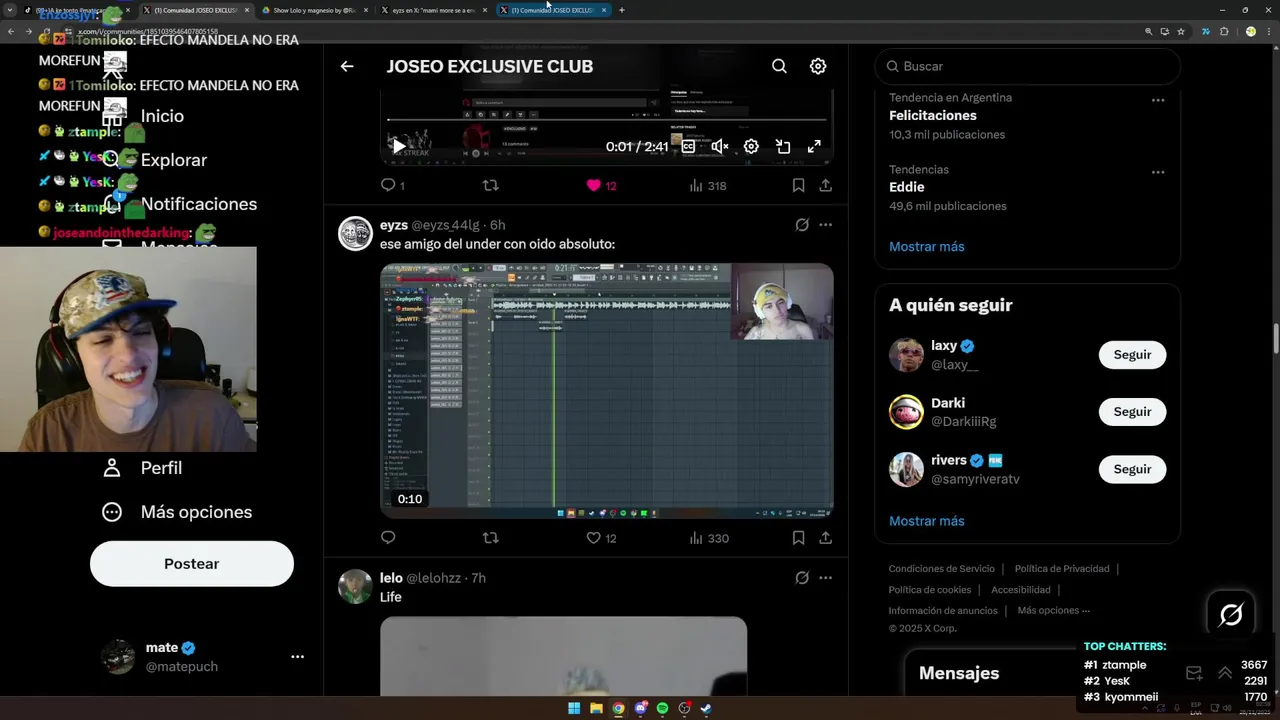
Task: Open more options for Felicitaciones trend
Action: pyautogui.click(x=1158, y=100)
